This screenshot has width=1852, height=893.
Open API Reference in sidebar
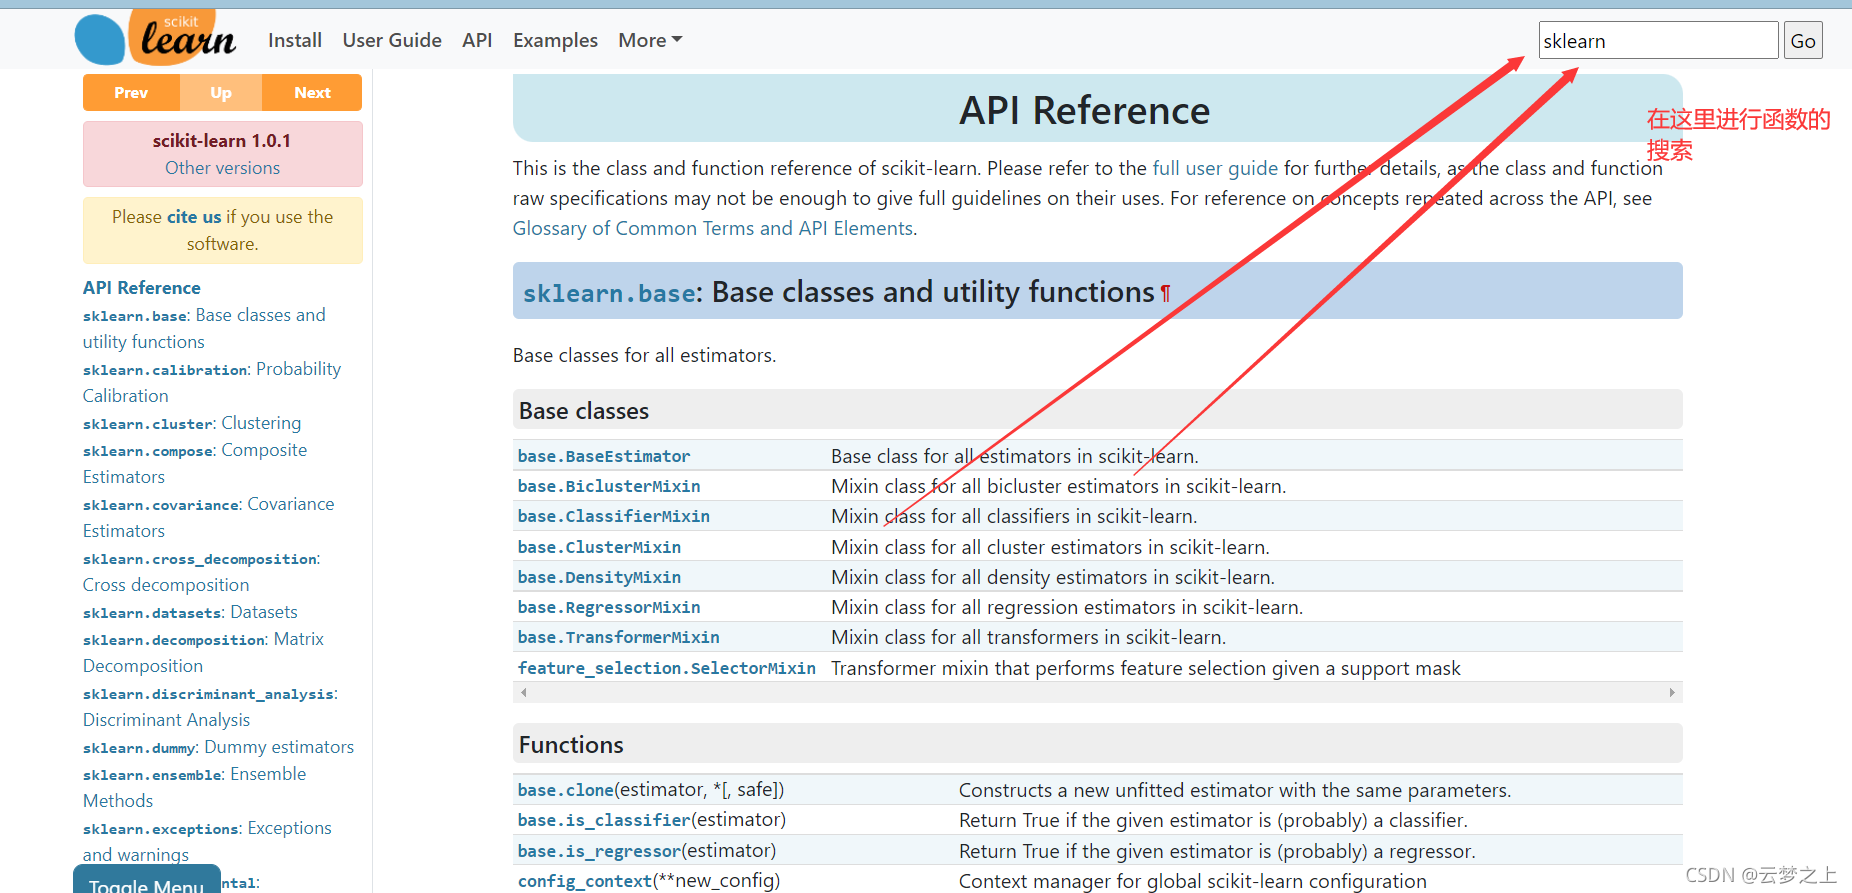point(142,288)
